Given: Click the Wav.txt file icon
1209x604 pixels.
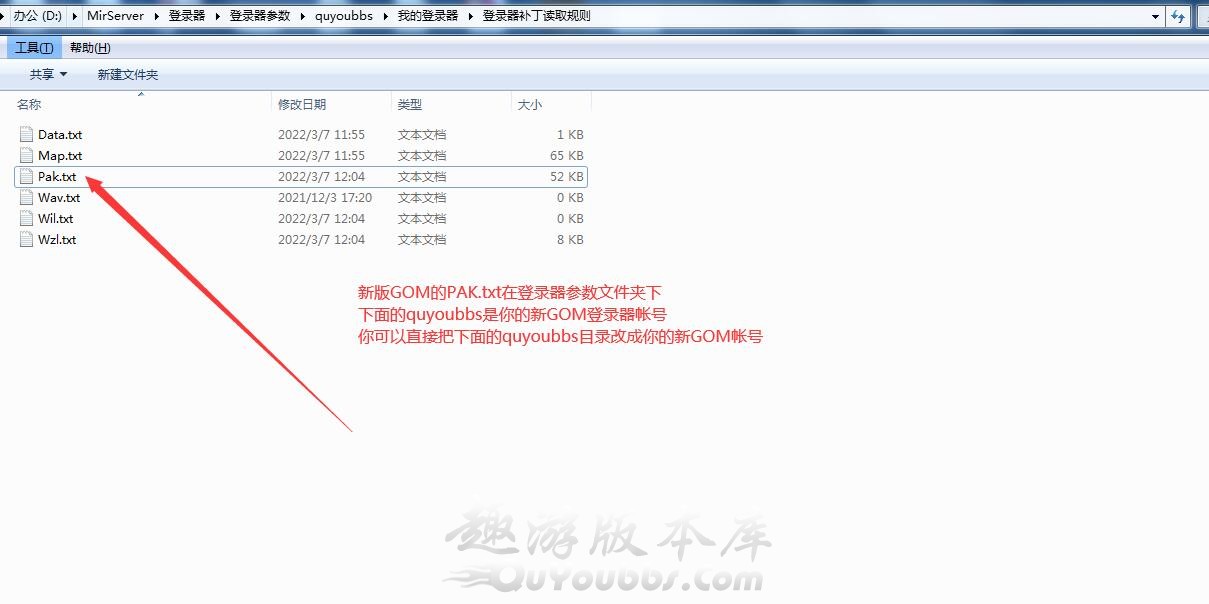Looking at the screenshot, I should pyautogui.click(x=26, y=197).
